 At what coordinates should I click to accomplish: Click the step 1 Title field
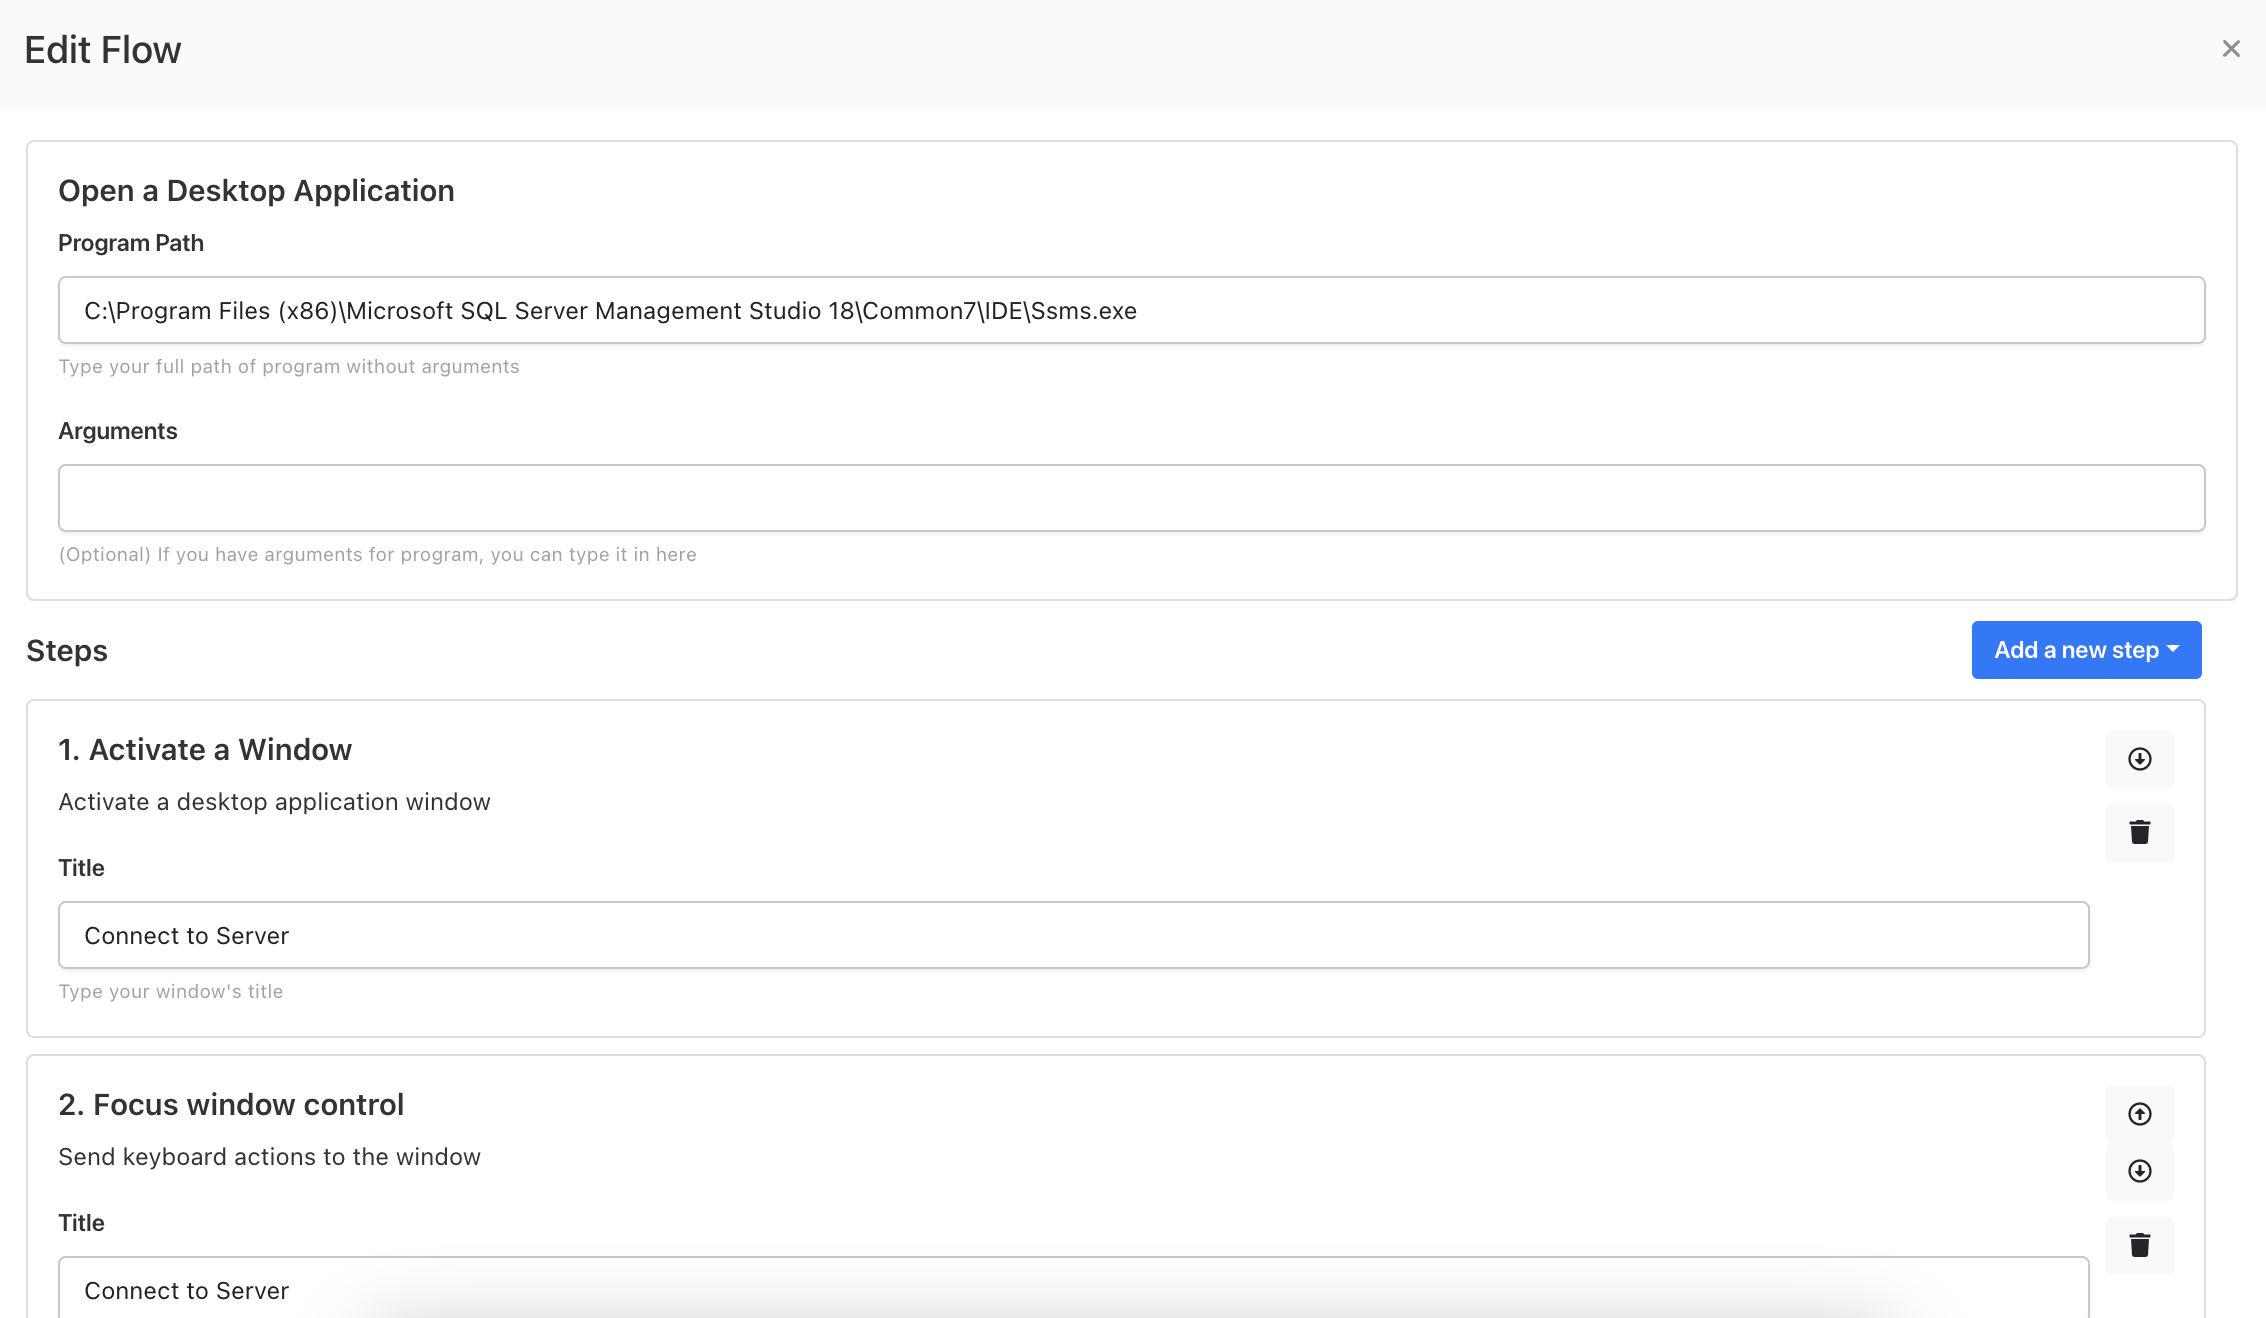tap(1073, 936)
